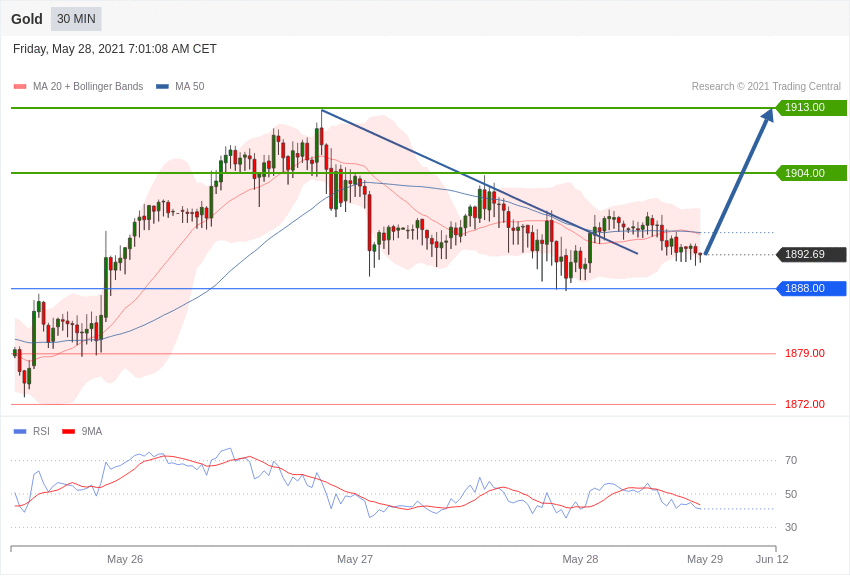Click the May 29 date axis label

pyautogui.click(x=705, y=559)
